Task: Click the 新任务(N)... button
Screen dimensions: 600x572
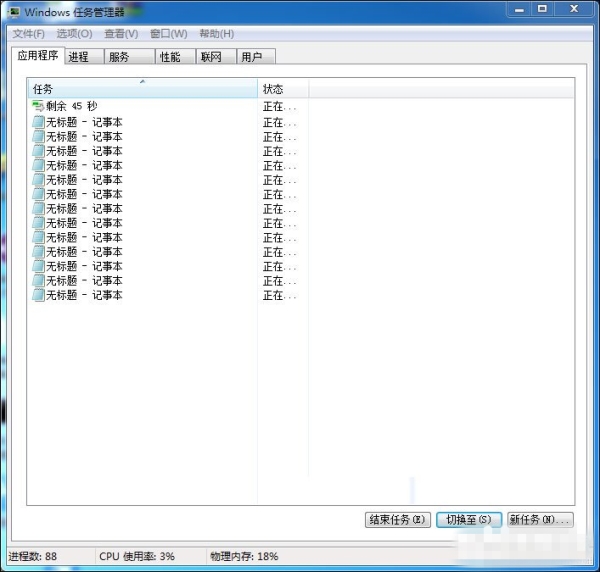Action: pos(539,520)
